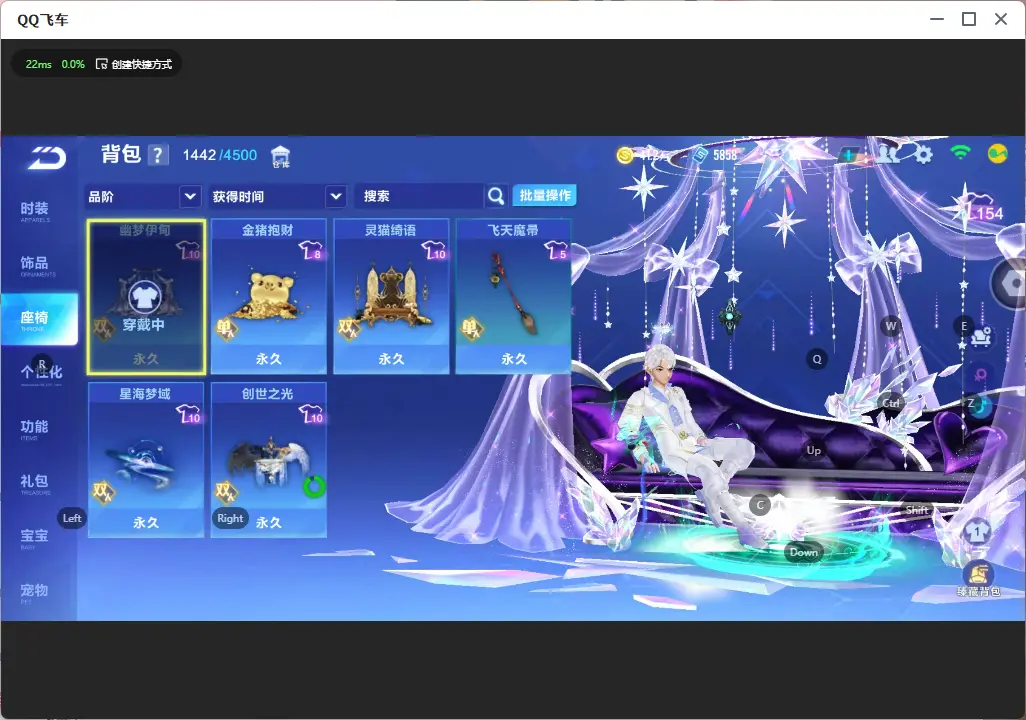Click the 0.0% packet loss indicator

coord(73,64)
